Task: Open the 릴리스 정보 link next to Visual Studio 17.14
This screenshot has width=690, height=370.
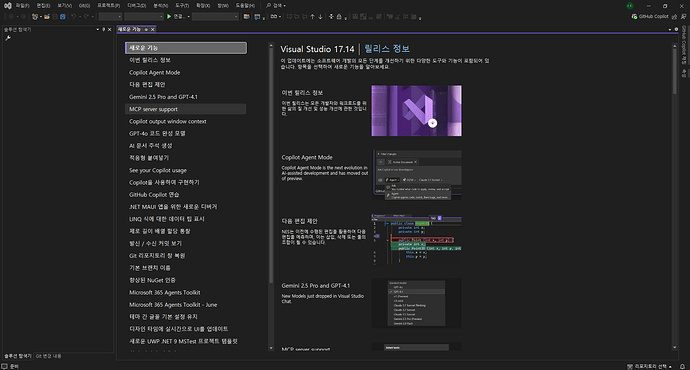Action: click(x=387, y=49)
